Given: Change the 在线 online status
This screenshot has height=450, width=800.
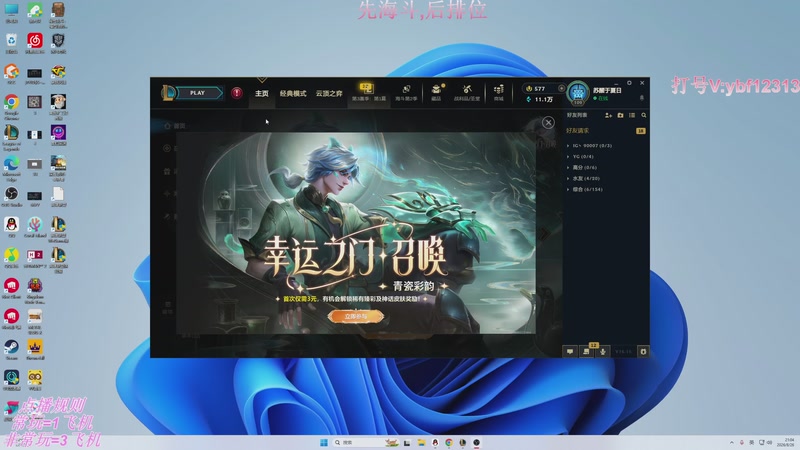Looking at the screenshot, I should (601, 98).
